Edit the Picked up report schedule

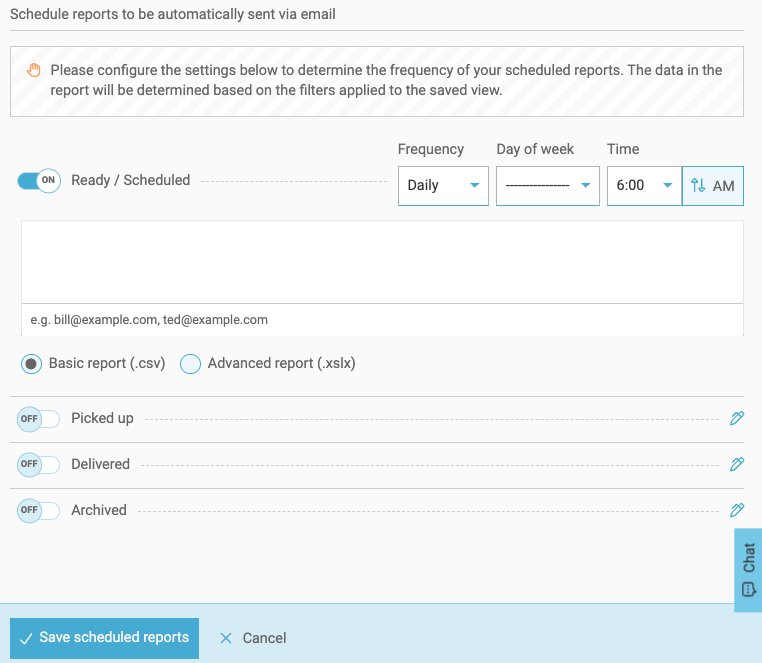tap(737, 418)
